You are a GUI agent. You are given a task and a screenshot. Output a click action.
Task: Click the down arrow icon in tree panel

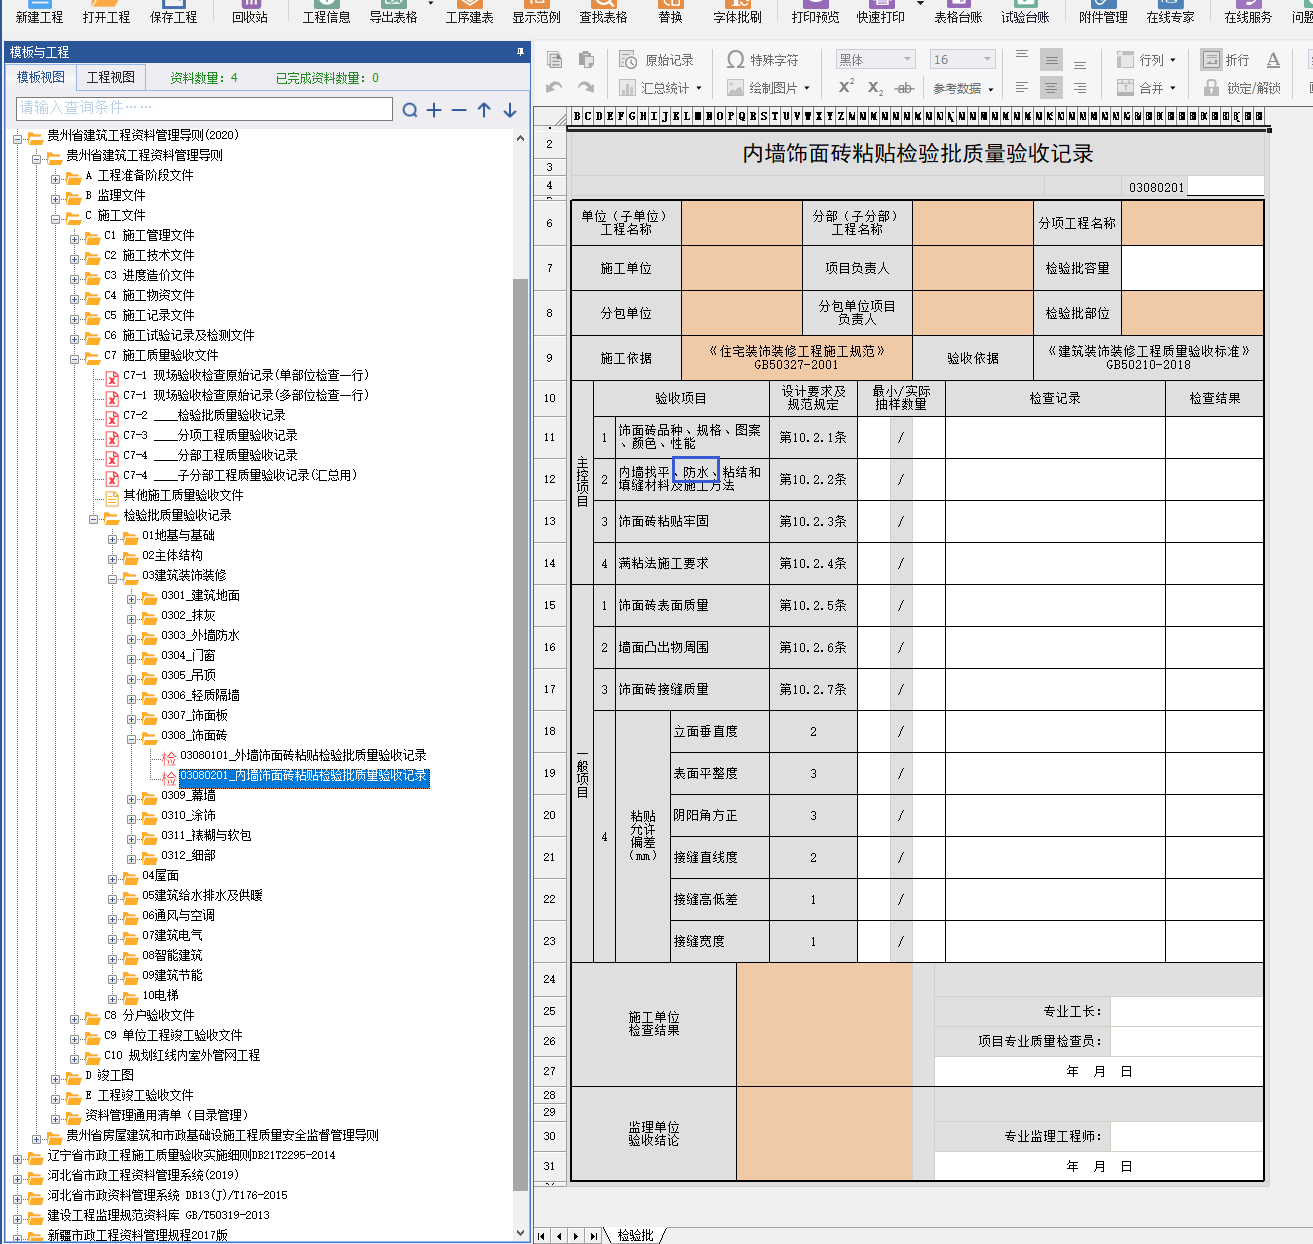[x=510, y=110]
